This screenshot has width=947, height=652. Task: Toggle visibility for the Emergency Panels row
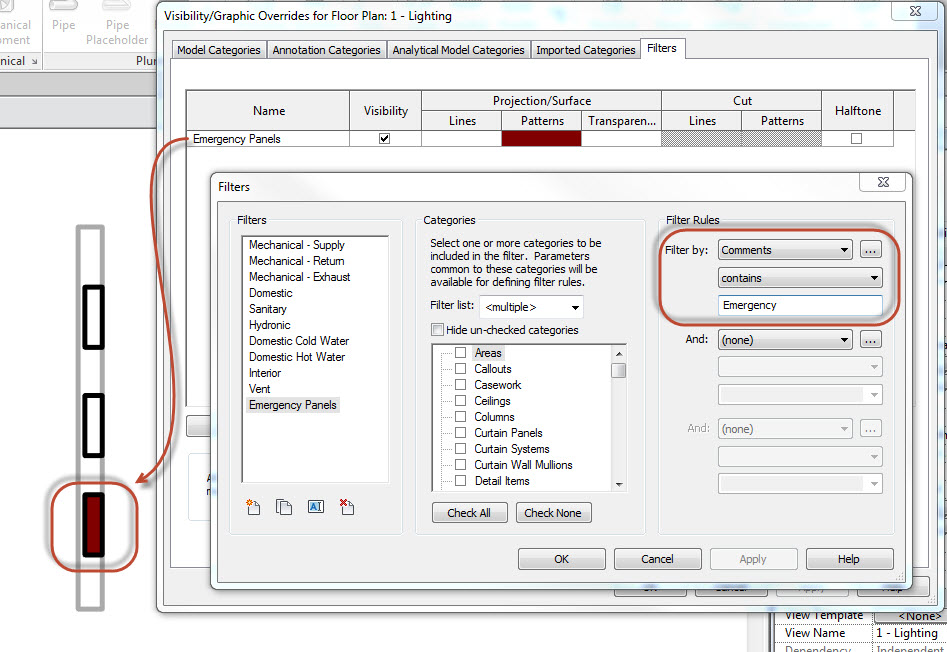tap(384, 139)
